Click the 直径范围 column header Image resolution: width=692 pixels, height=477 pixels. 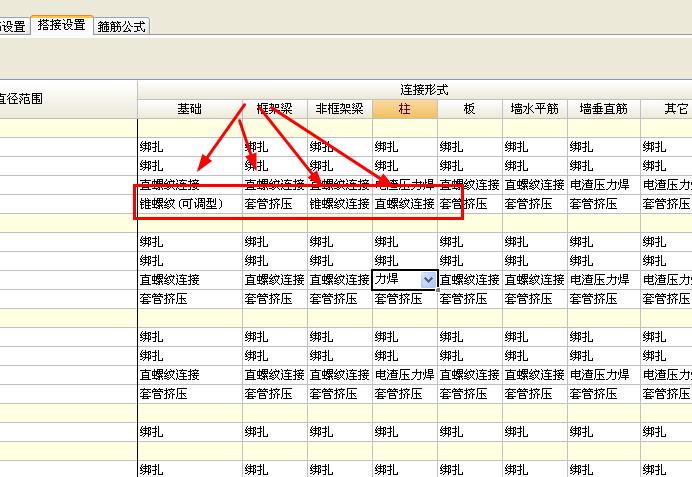(x=68, y=99)
